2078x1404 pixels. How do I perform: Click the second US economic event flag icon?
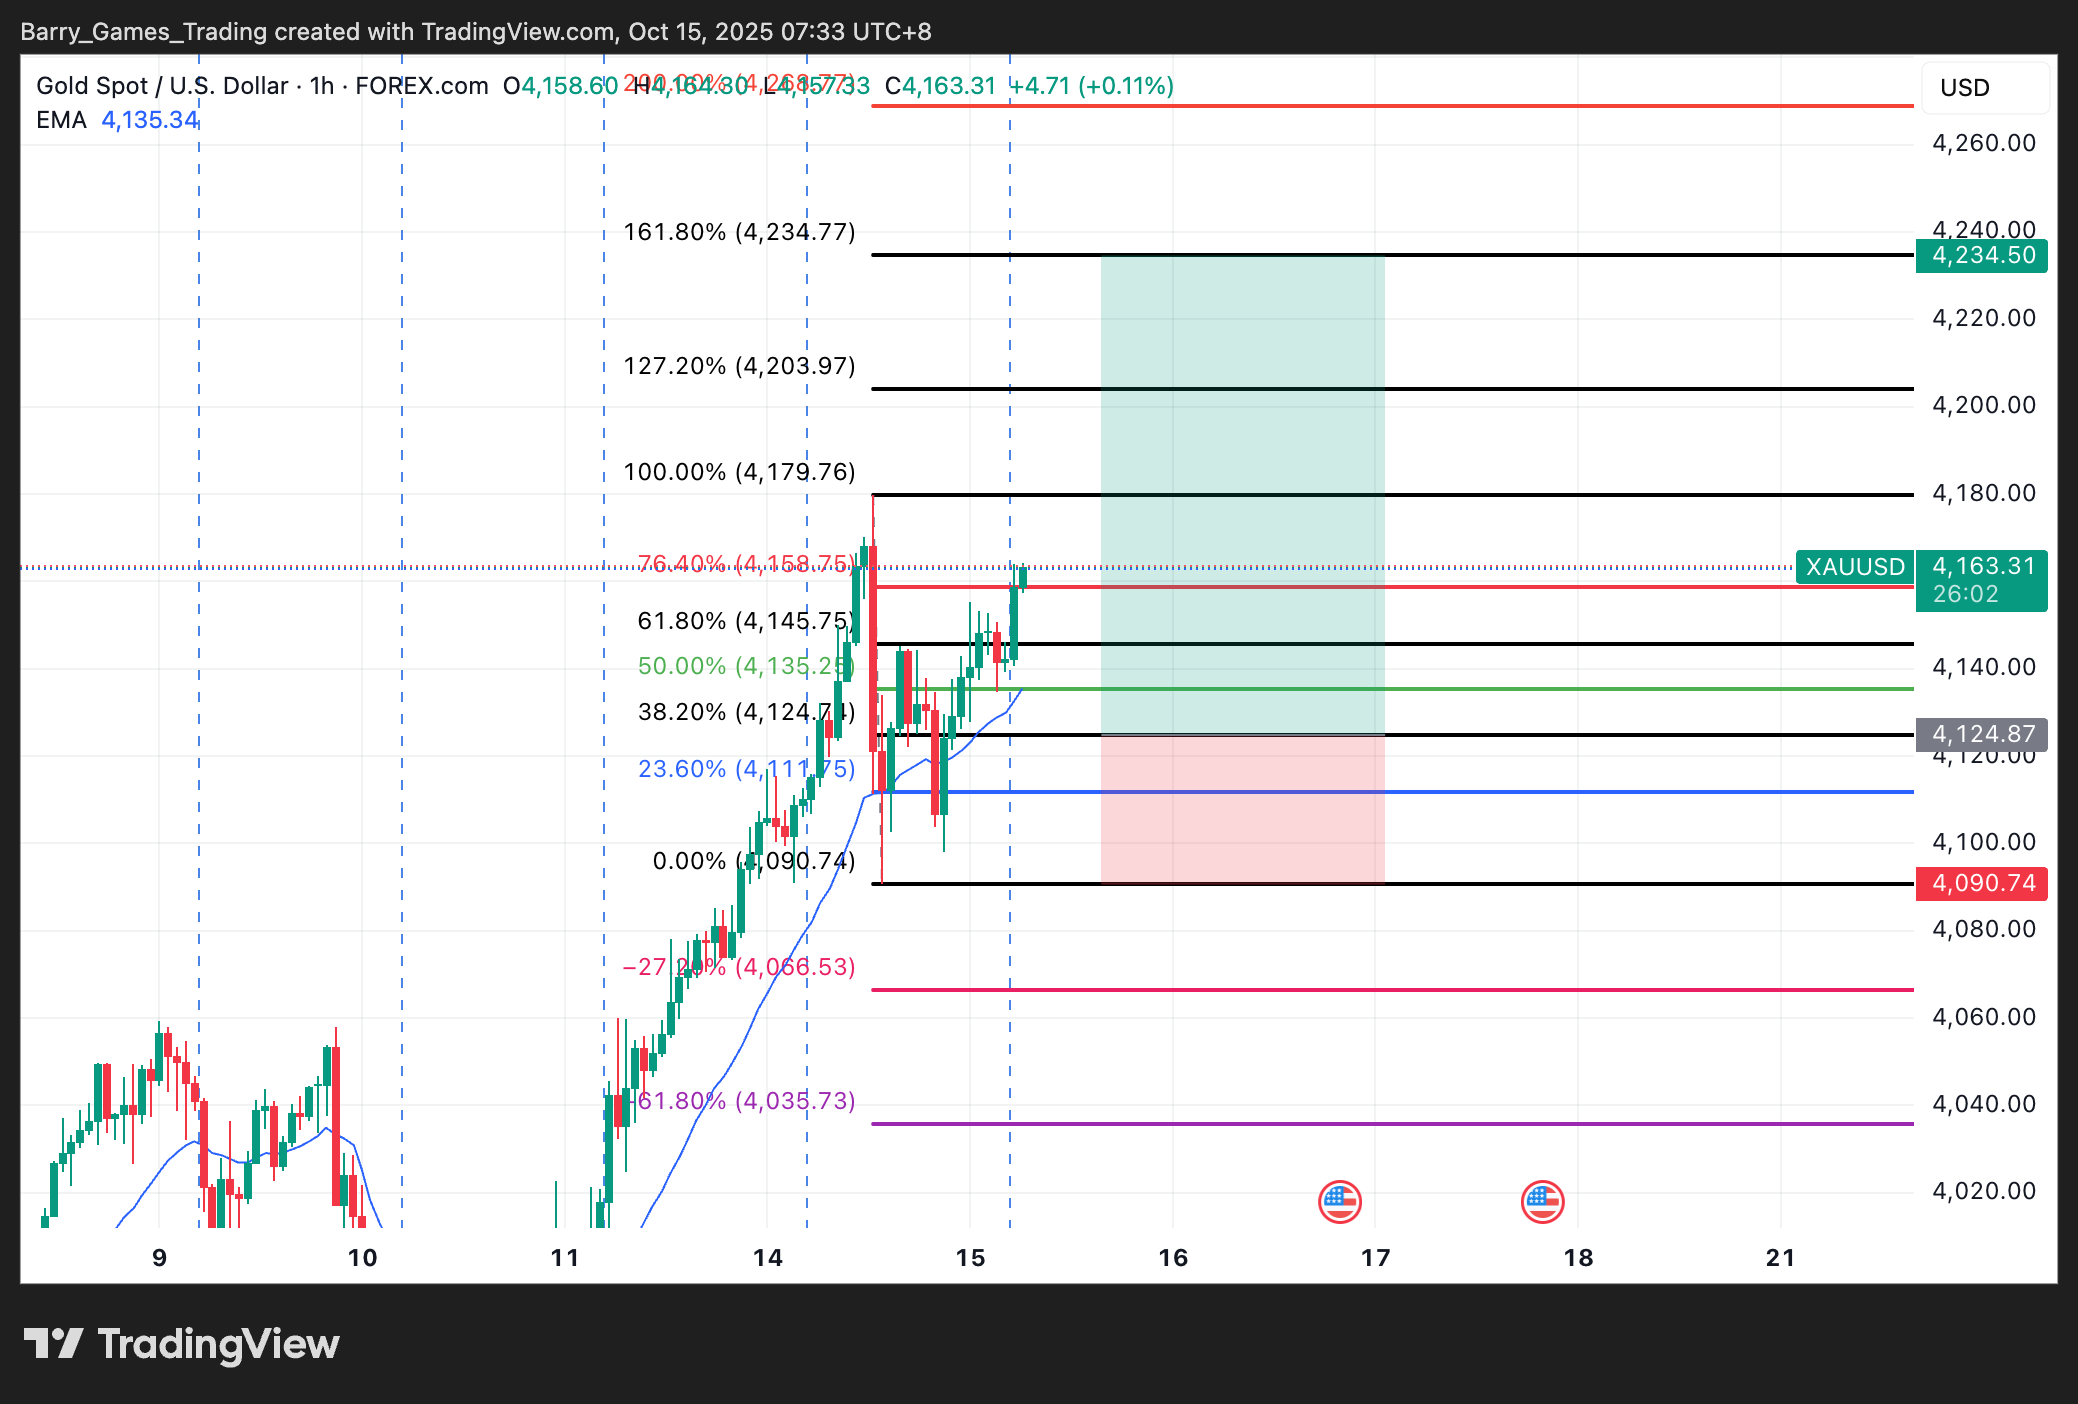(1542, 1201)
